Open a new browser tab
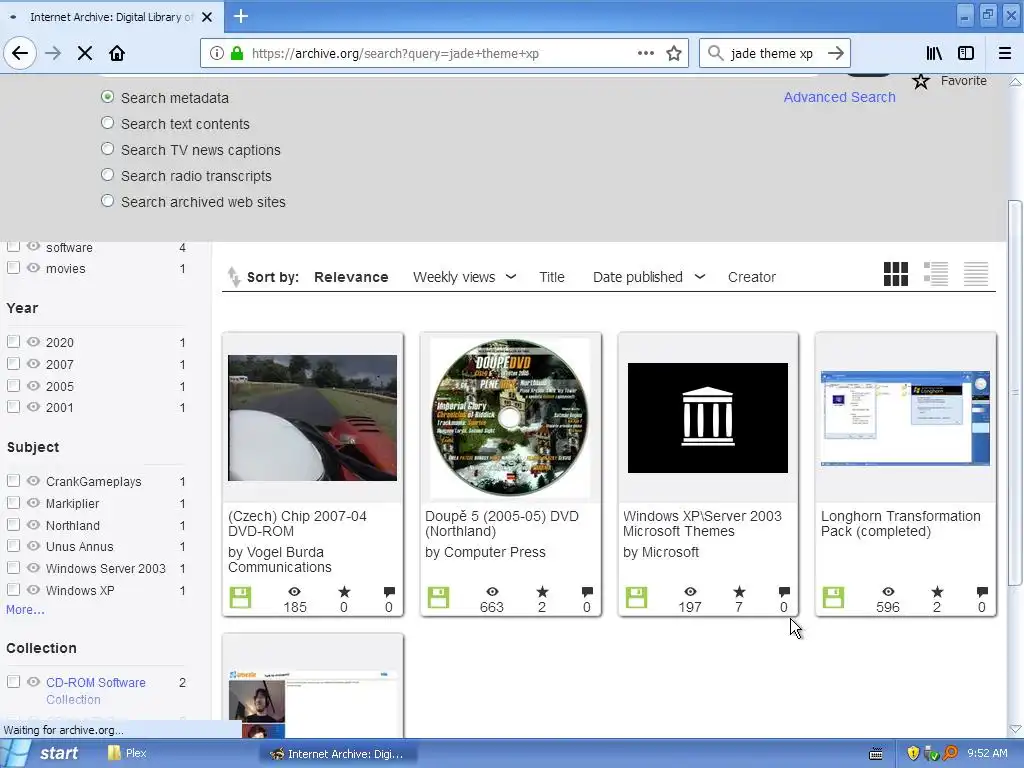Screen dimensions: 1024x768 click(x=240, y=16)
